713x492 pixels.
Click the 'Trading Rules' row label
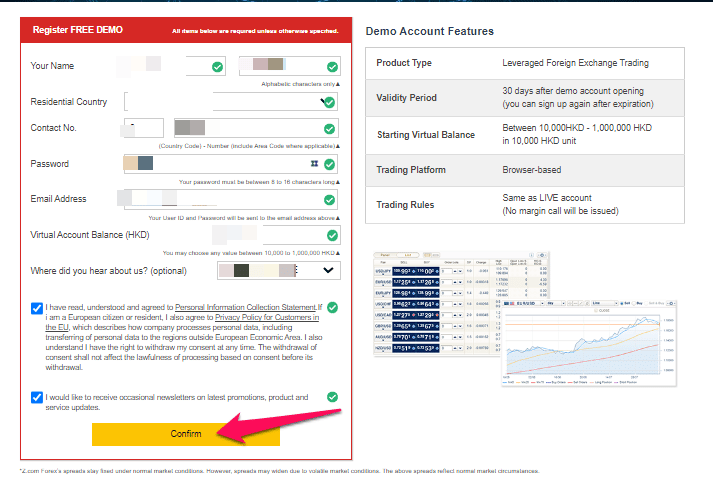coord(405,205)
